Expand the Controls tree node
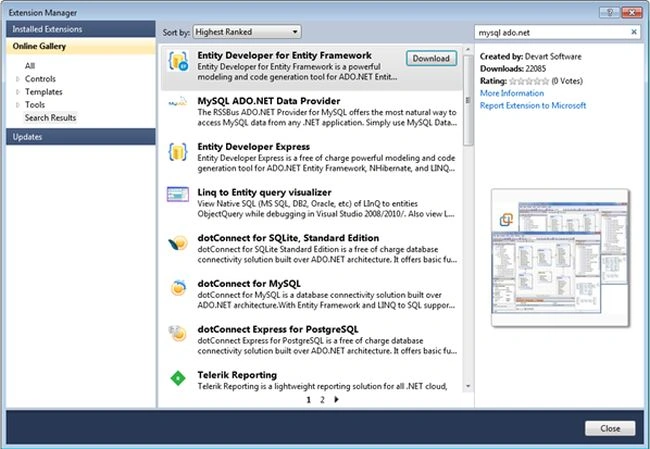 17,79
